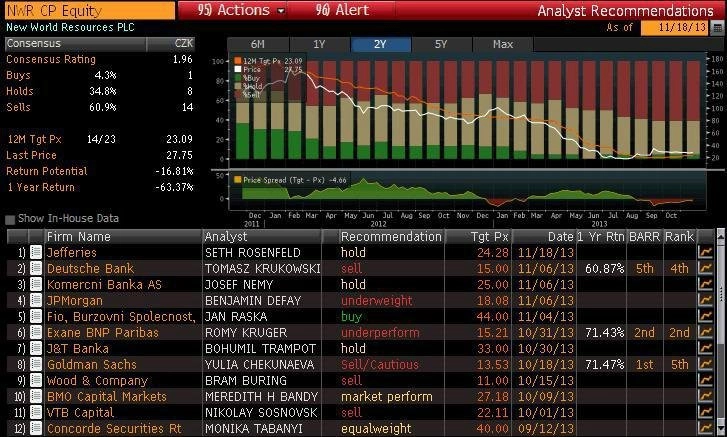Open the J&T Banka document icon
This screenshot has height=437, width=727.
click(36, 348)
